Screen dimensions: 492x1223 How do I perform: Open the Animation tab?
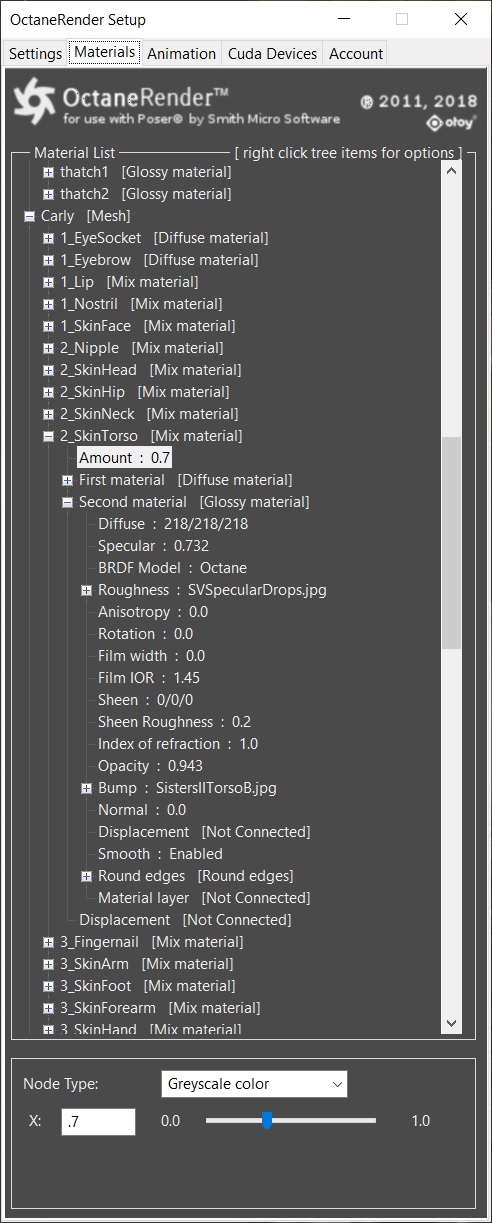181,54
